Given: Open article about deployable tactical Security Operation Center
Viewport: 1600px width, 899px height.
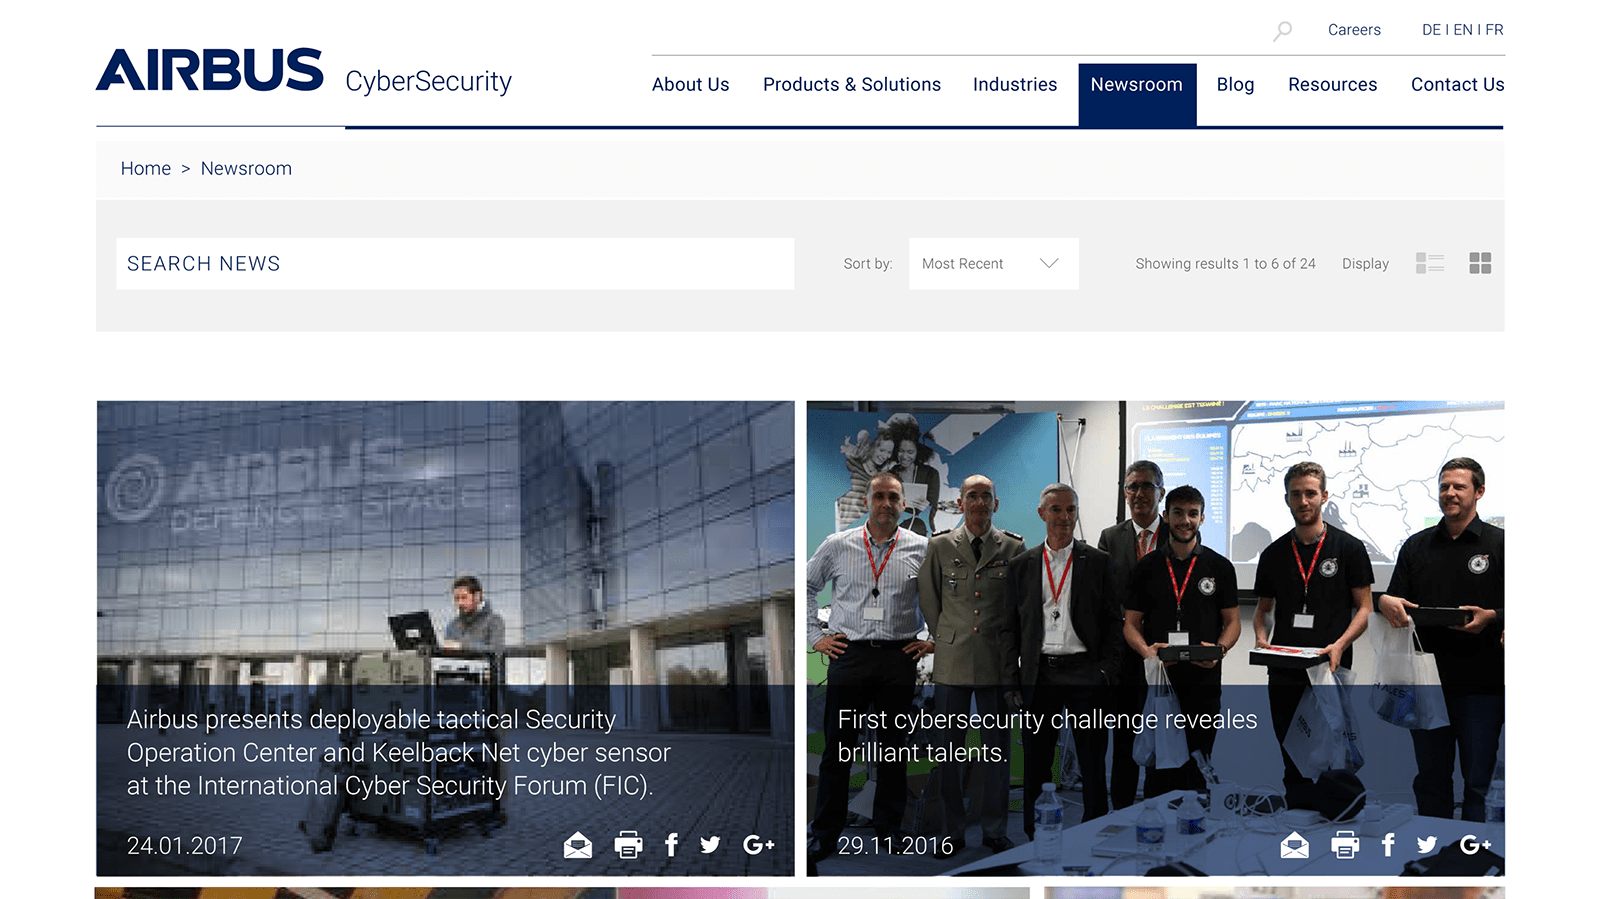Looking at the screenshot, I should (x=399, y=753).
